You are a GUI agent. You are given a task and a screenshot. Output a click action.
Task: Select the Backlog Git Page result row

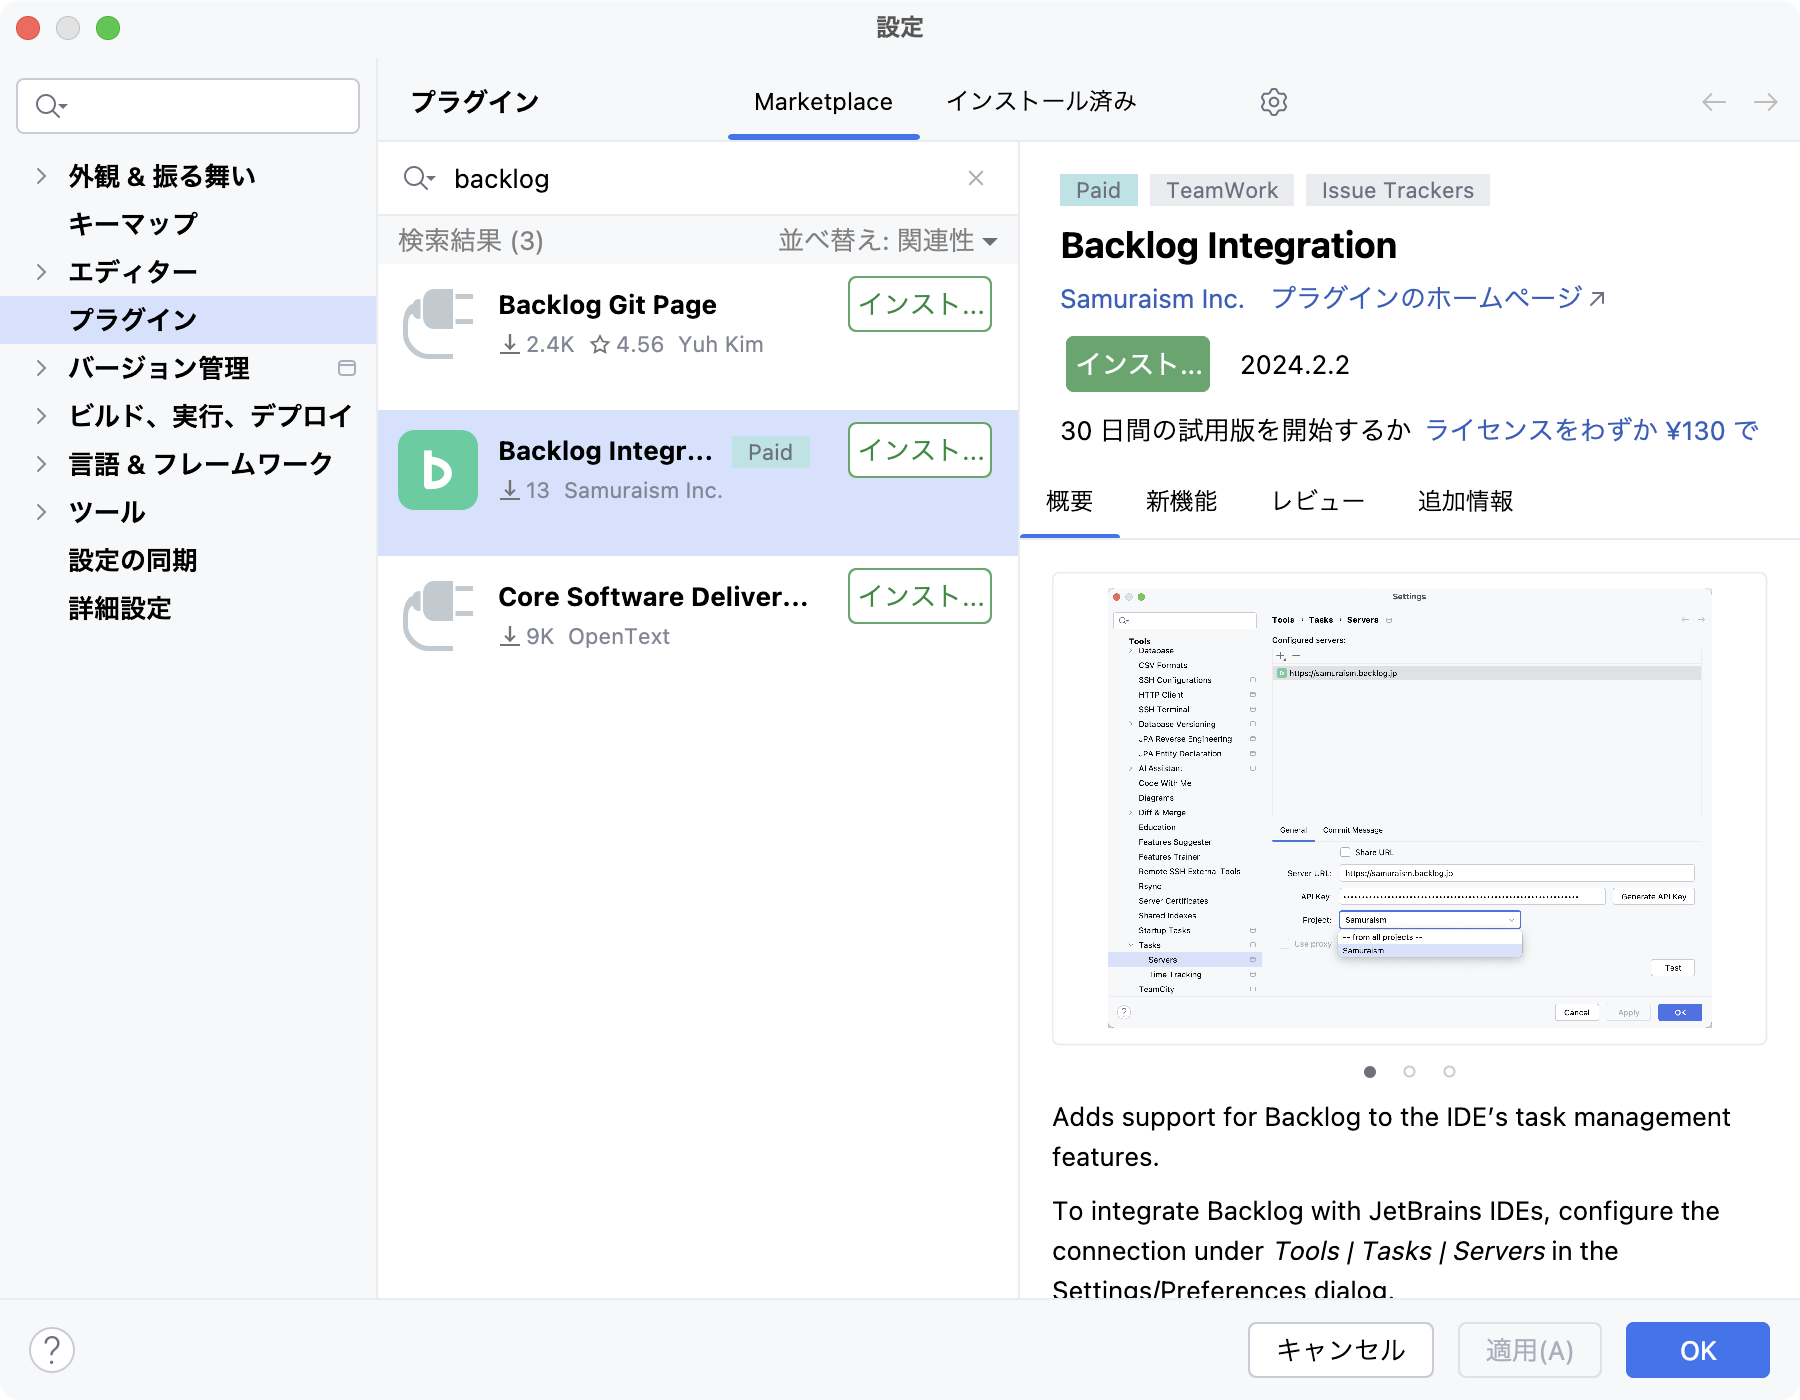[698, 337]
